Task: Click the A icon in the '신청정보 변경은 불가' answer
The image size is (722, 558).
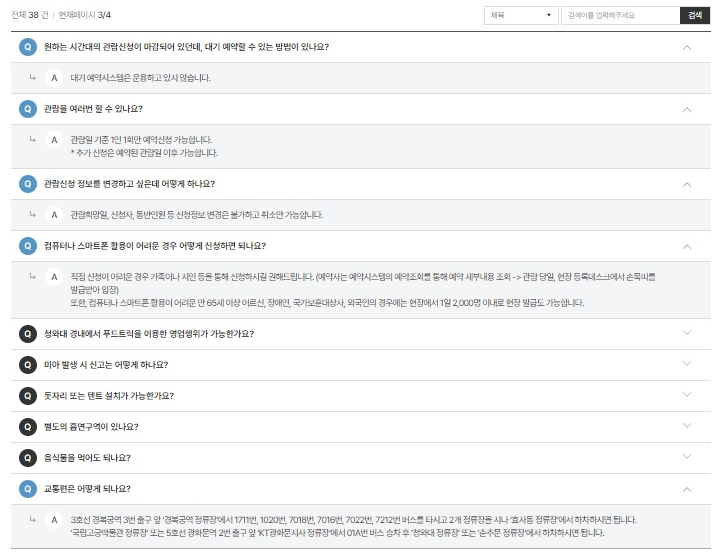Action: tap(54, 215)
